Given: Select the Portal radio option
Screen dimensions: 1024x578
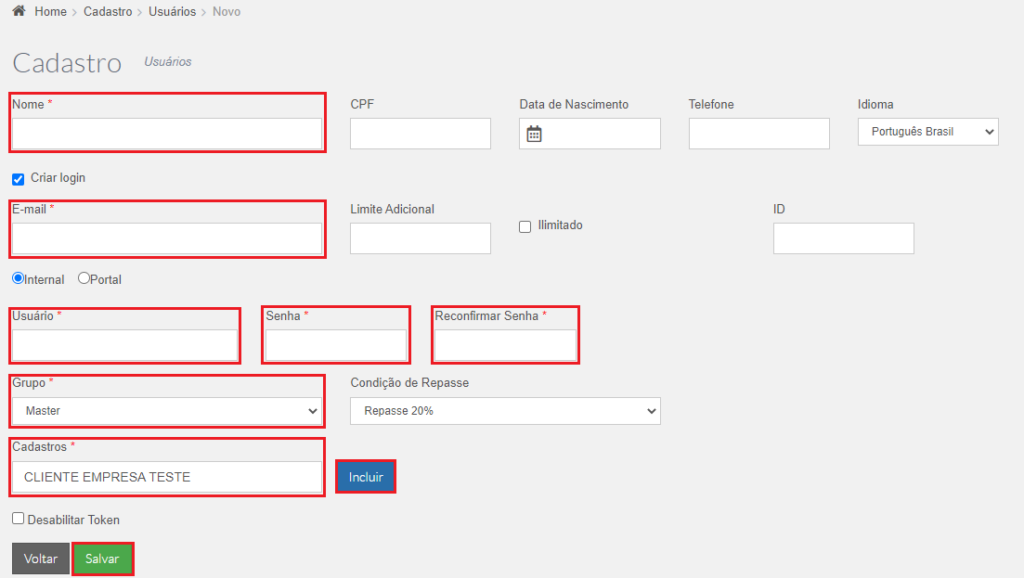Looking at the screenshot, I should (x=84, y=278).
